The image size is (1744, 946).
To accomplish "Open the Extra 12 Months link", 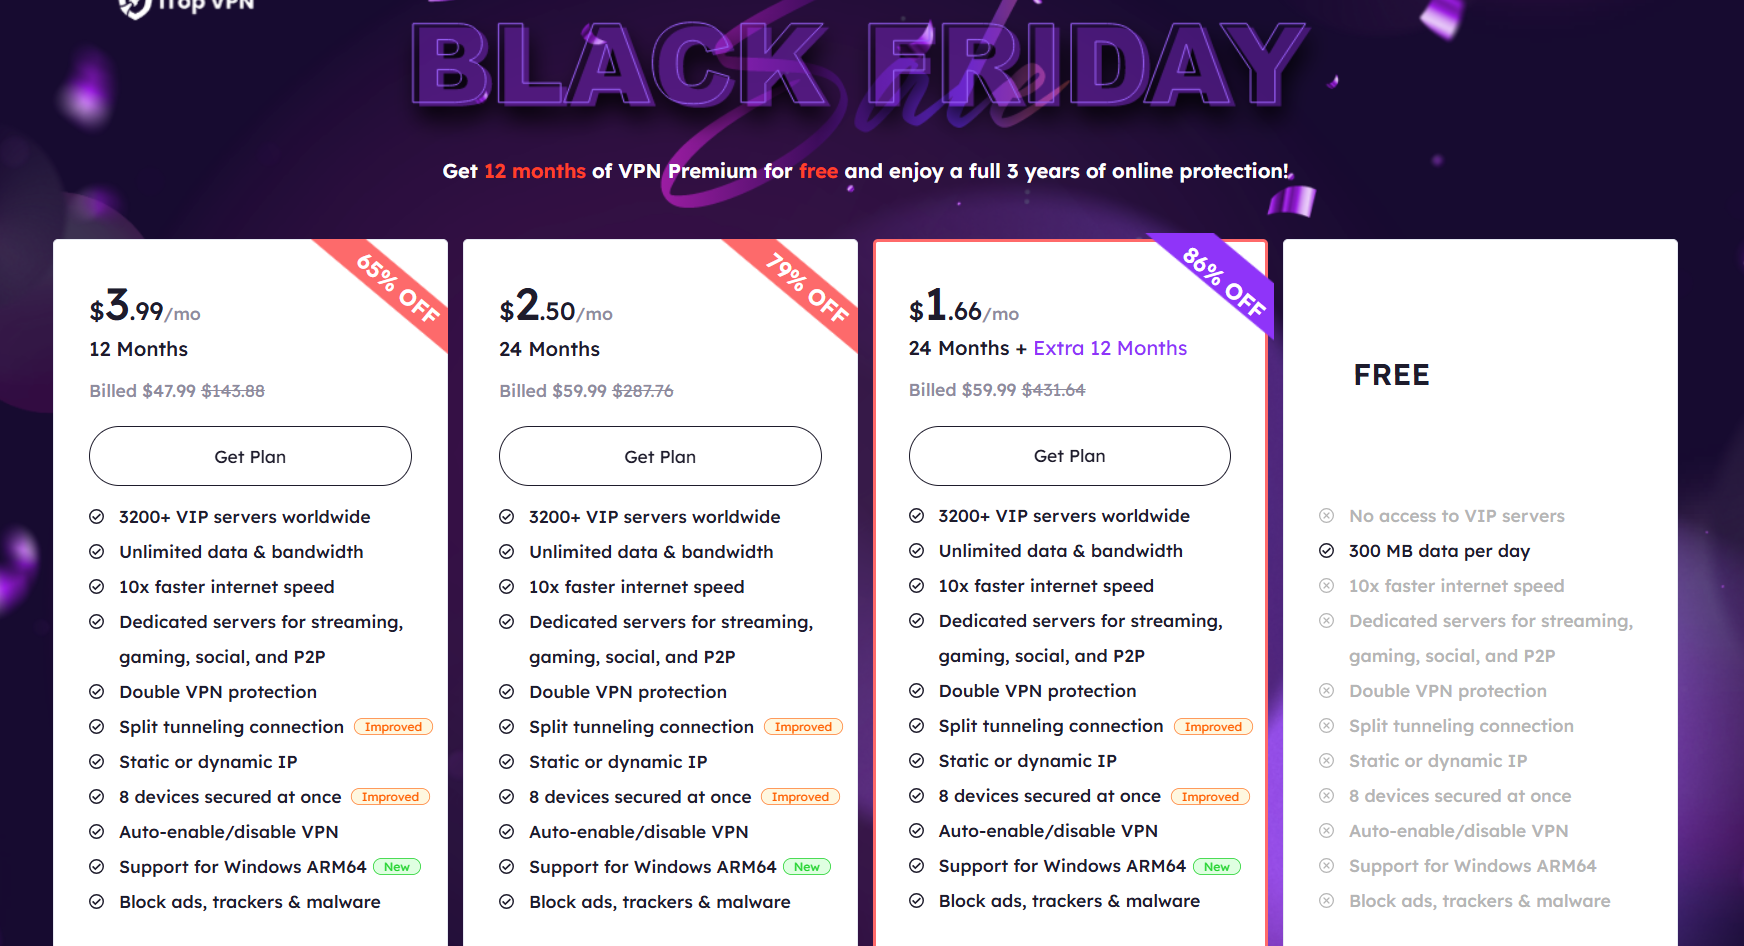I will click(x=1110, y=348).
